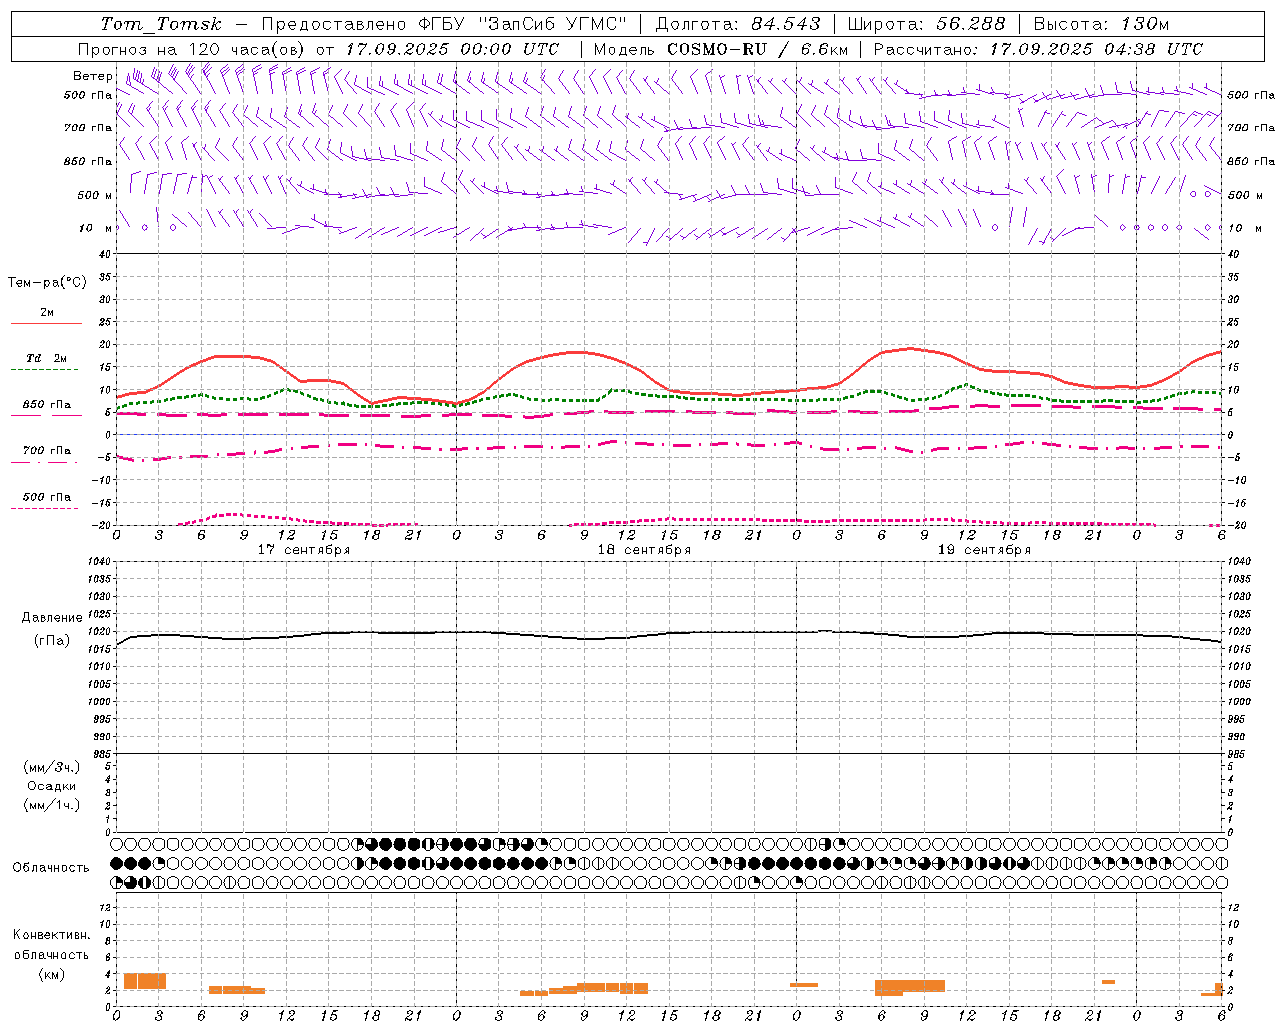Click the 500 гПа temperature legend entry
Screen dimensions: 1280x1024
click(x=46, y=497)
